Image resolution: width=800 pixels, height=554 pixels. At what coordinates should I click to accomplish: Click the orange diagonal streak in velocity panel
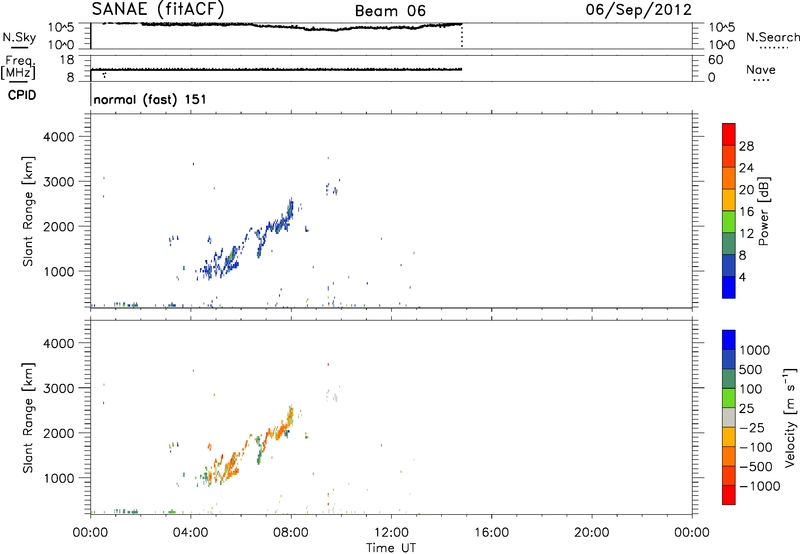point(247,446)
